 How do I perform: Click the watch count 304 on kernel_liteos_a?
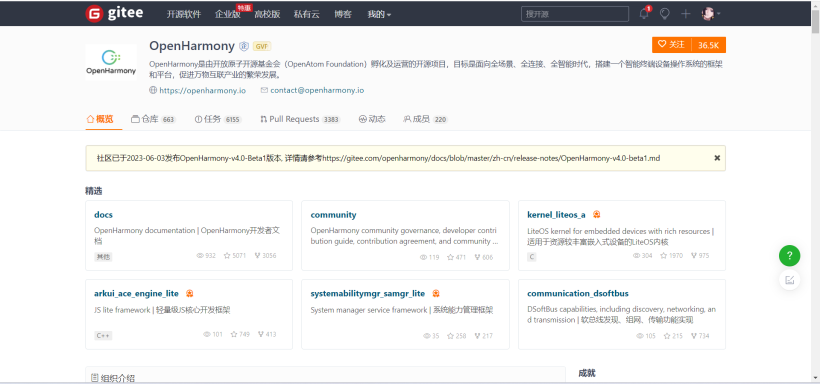(x=643, y=256)
